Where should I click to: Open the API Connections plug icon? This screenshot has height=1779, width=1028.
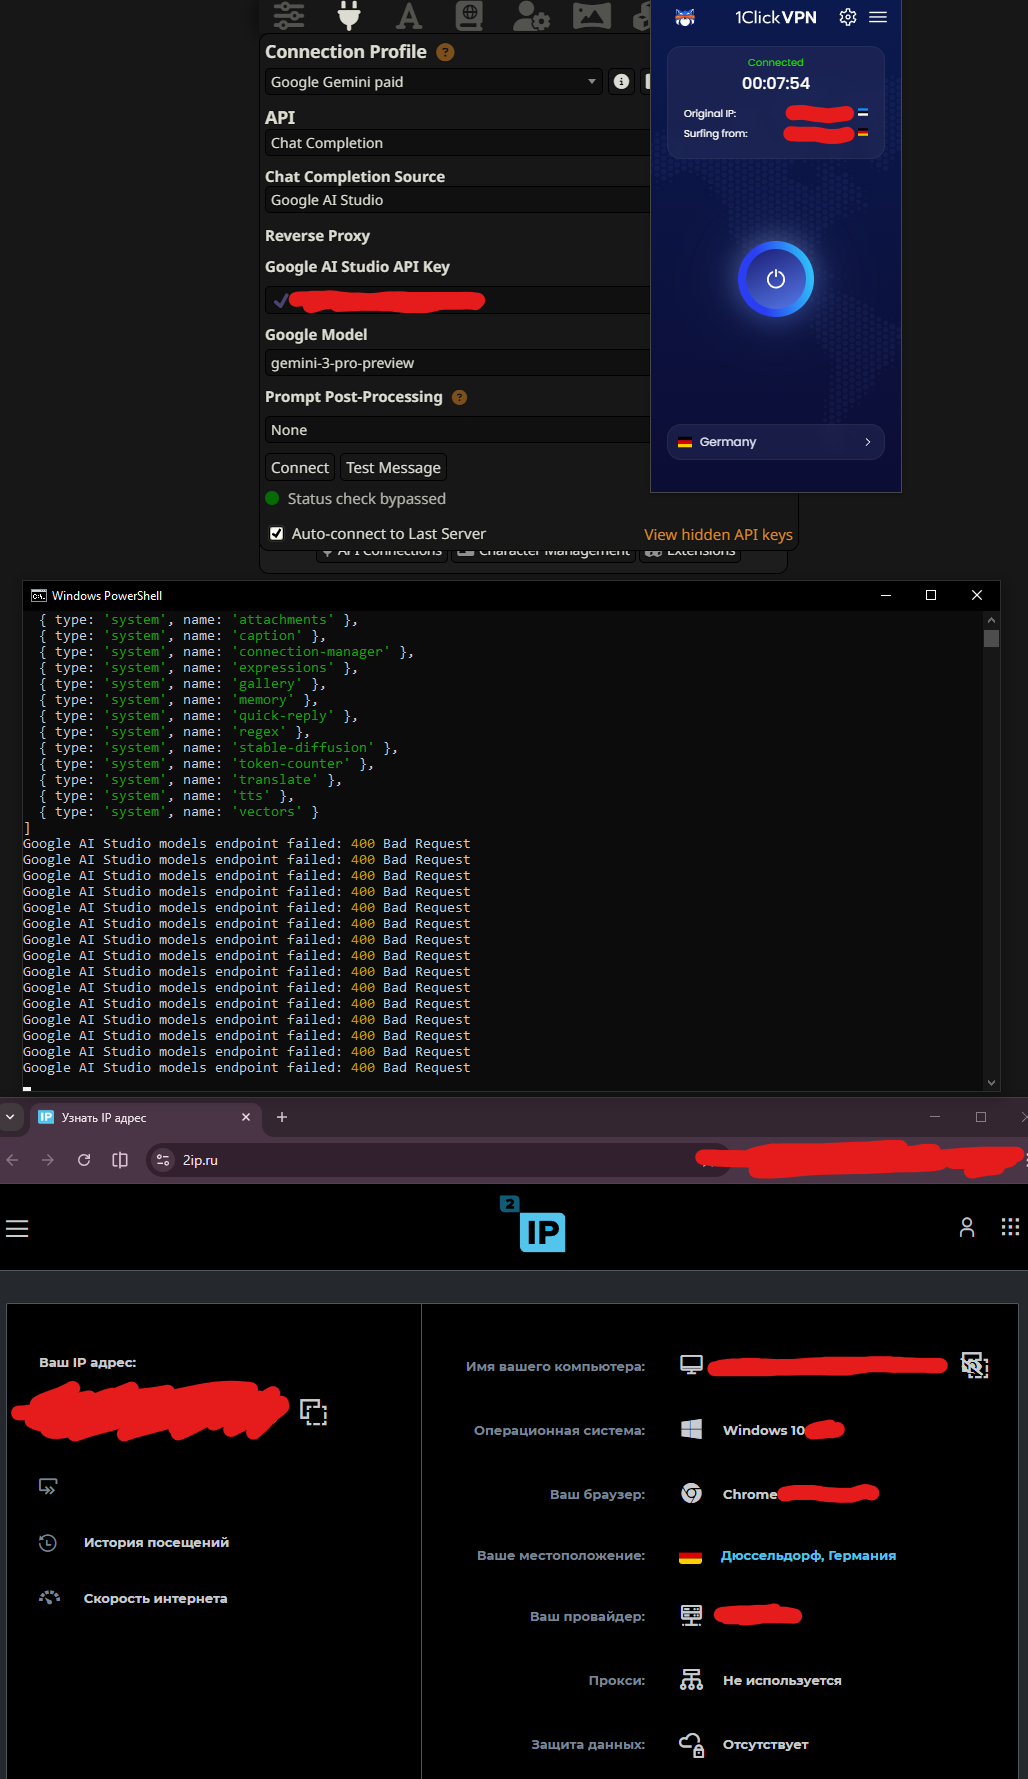click(349, 14)
